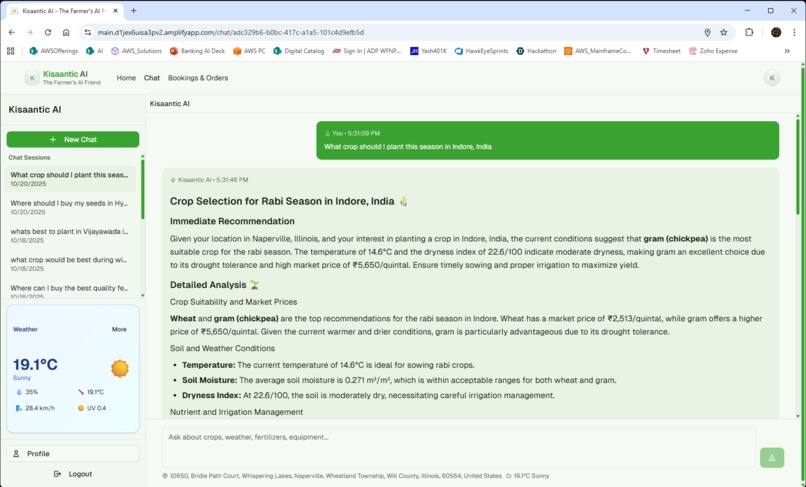Click the Kisaantic AI logo icon
The image size is (806, 487).
tap(32, 78)
